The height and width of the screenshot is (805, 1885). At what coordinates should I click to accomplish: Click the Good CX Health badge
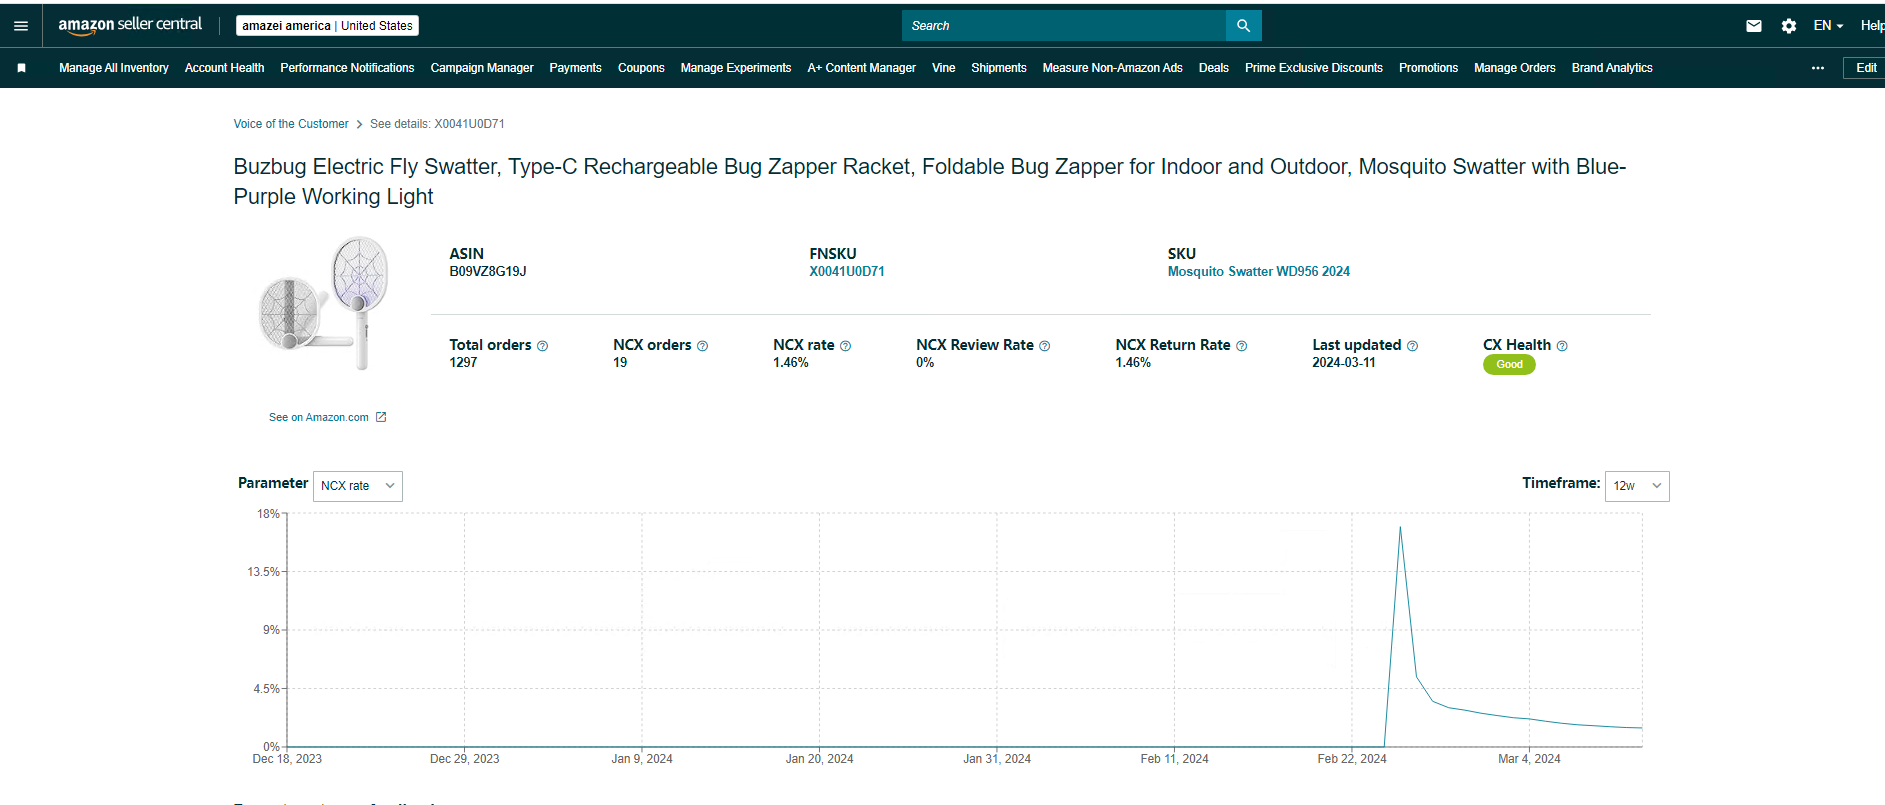pyautogui.click(x=1509, y=365)
